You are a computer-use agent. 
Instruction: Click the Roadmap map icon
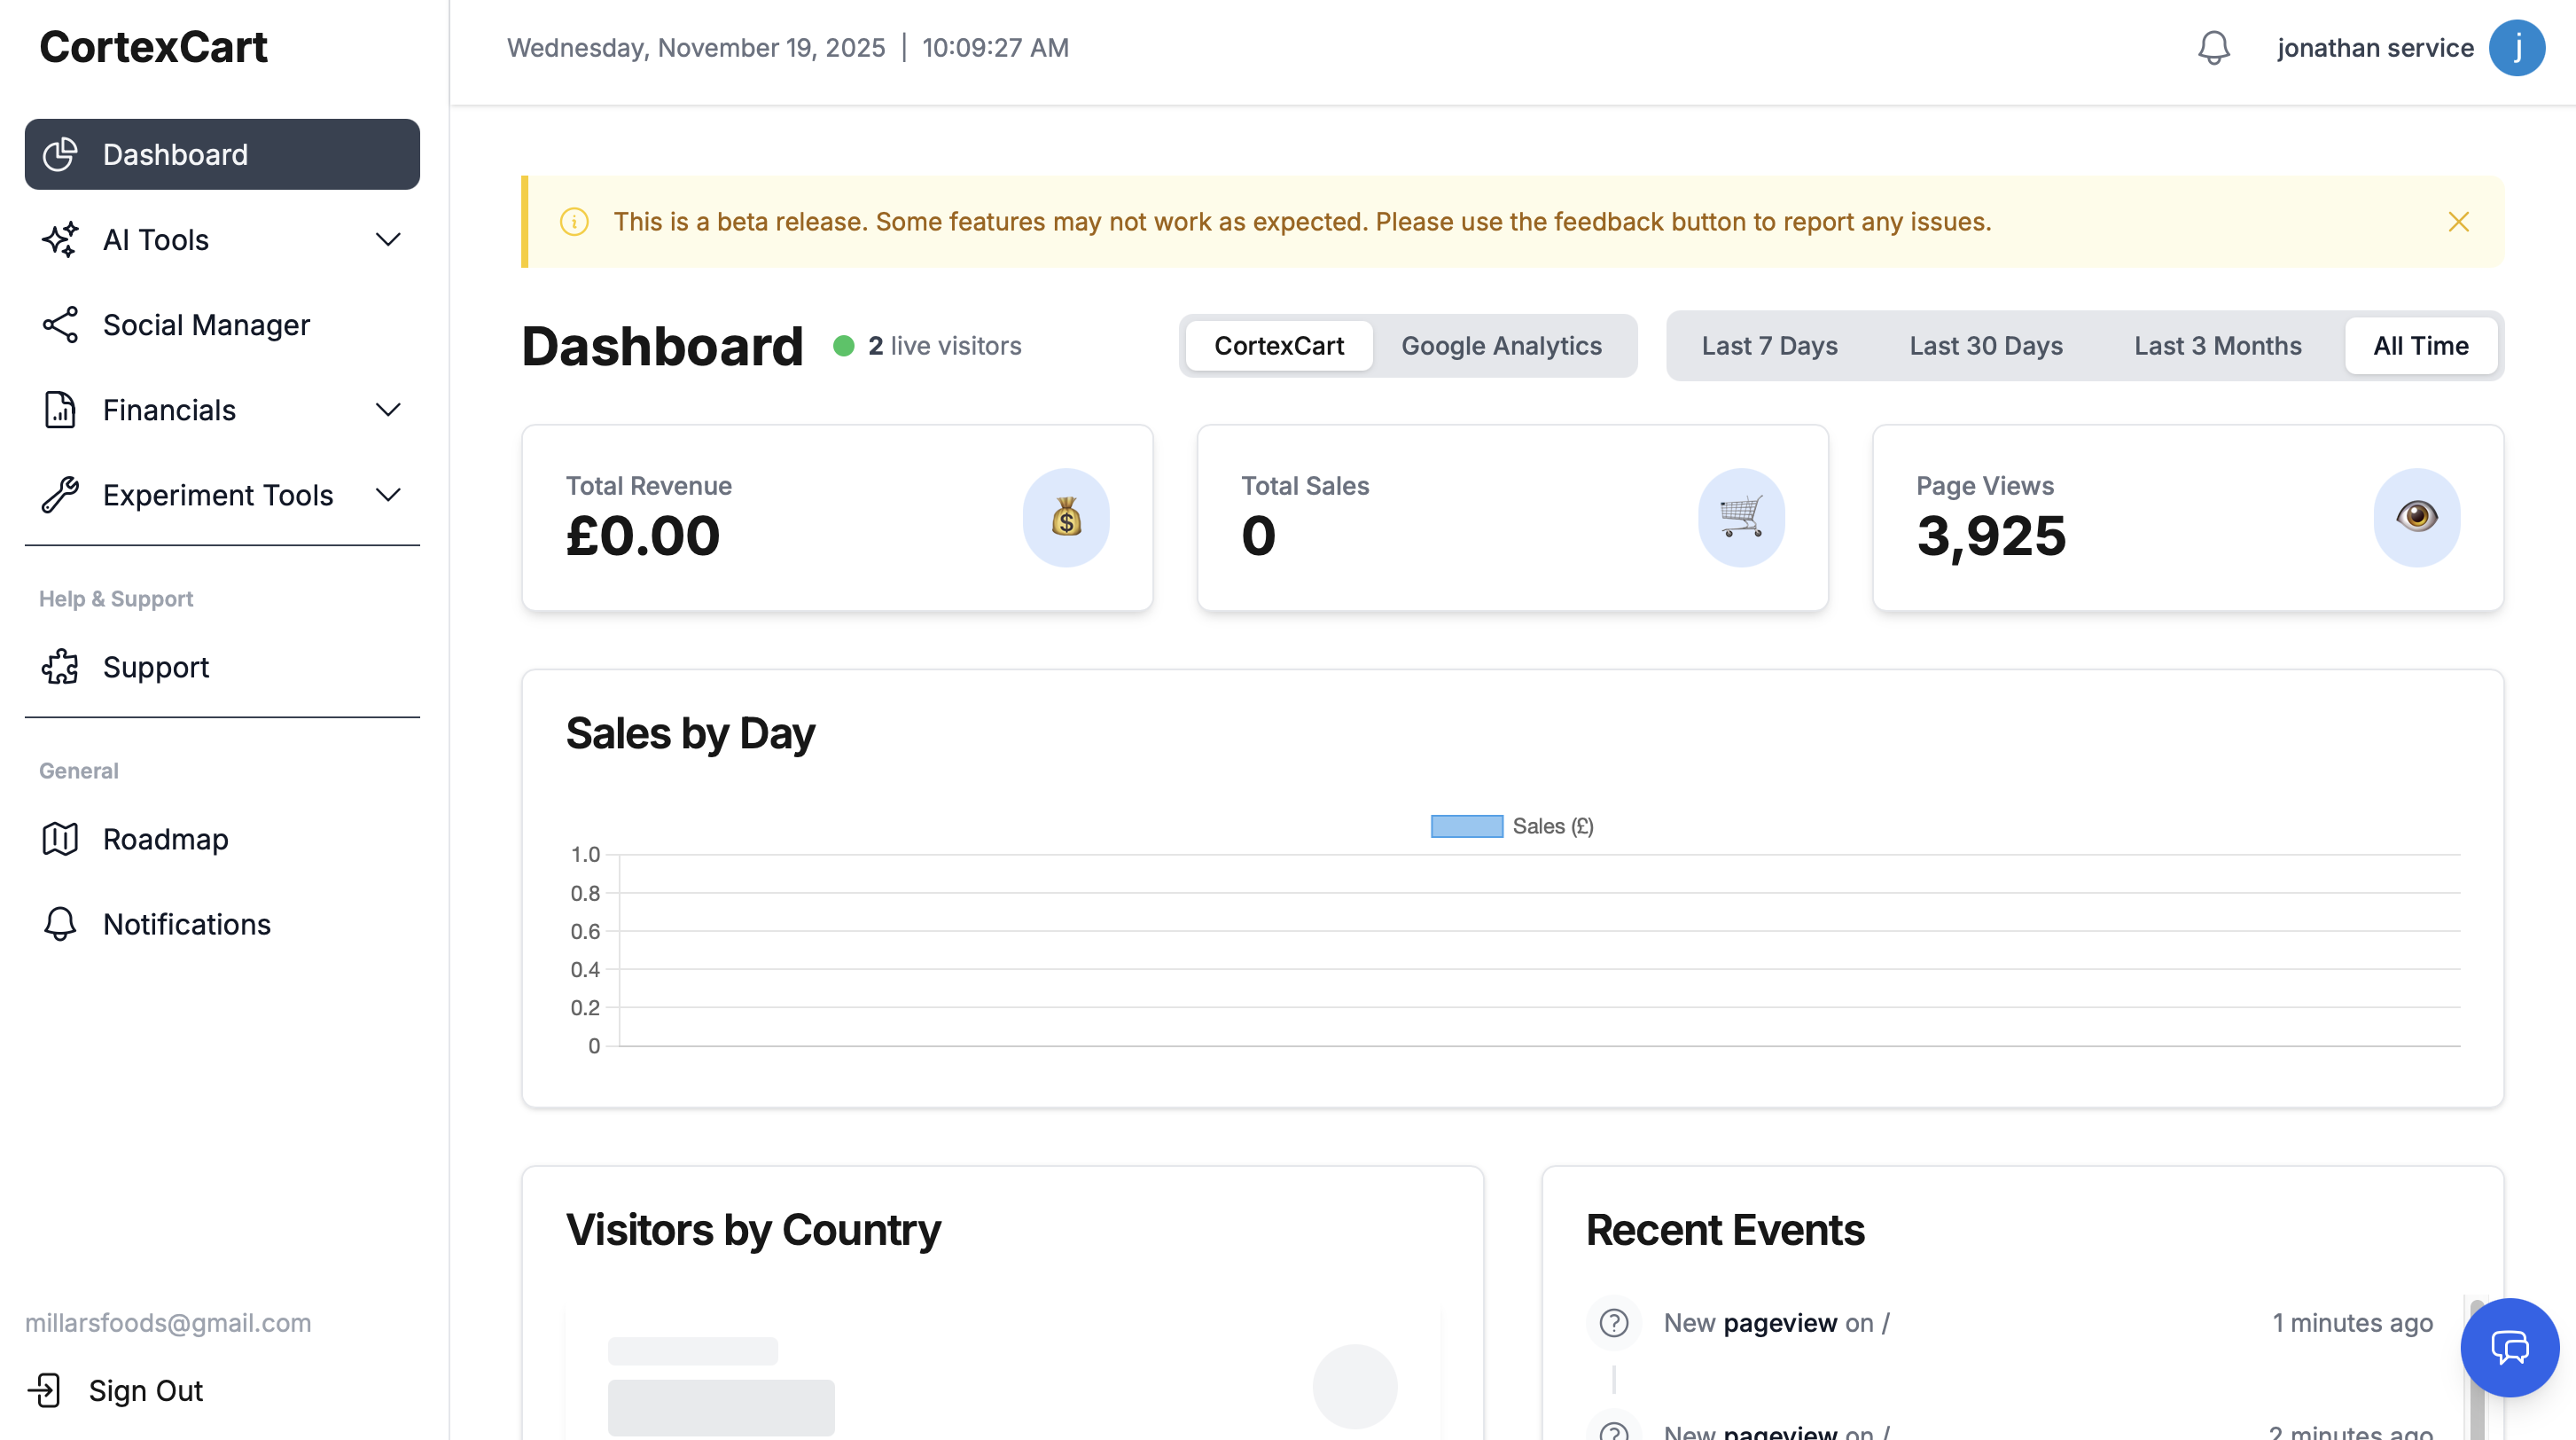(x=60, y=839)
